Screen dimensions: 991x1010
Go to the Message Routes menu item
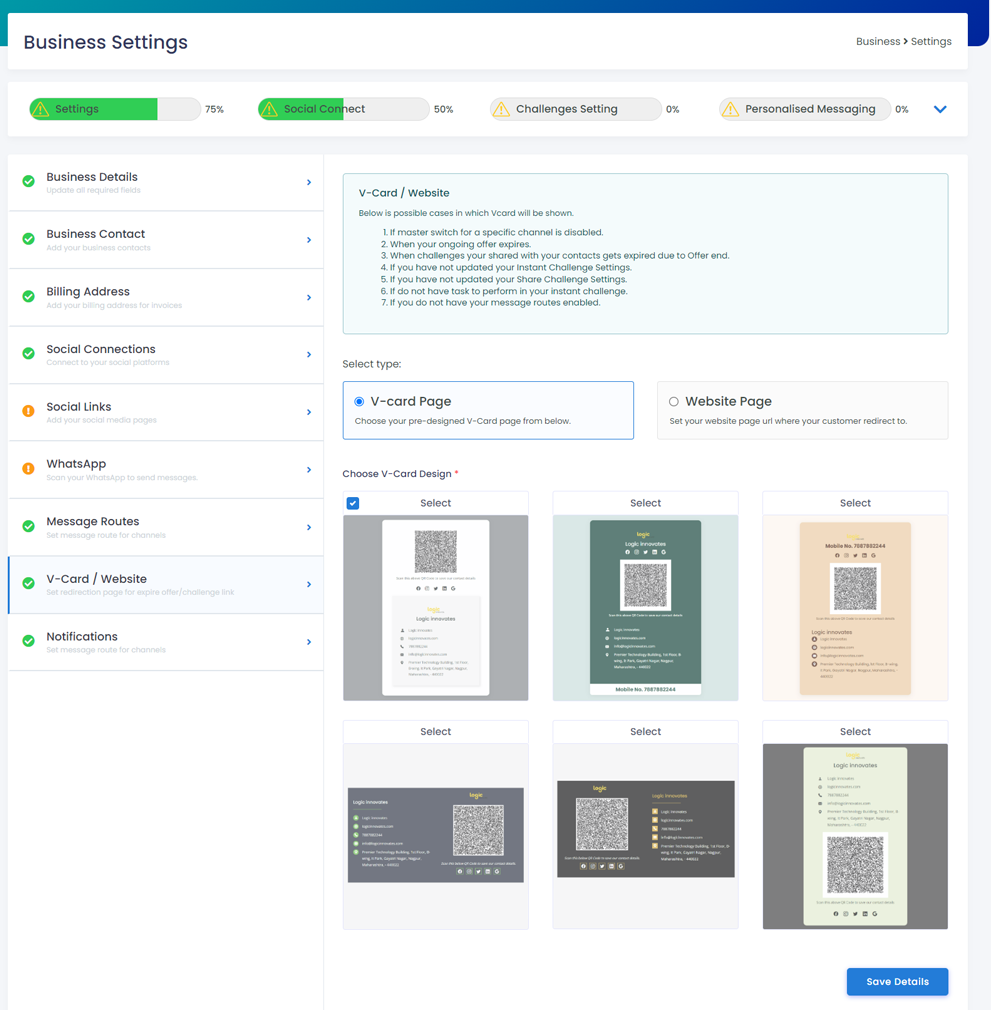click(165, 527)
